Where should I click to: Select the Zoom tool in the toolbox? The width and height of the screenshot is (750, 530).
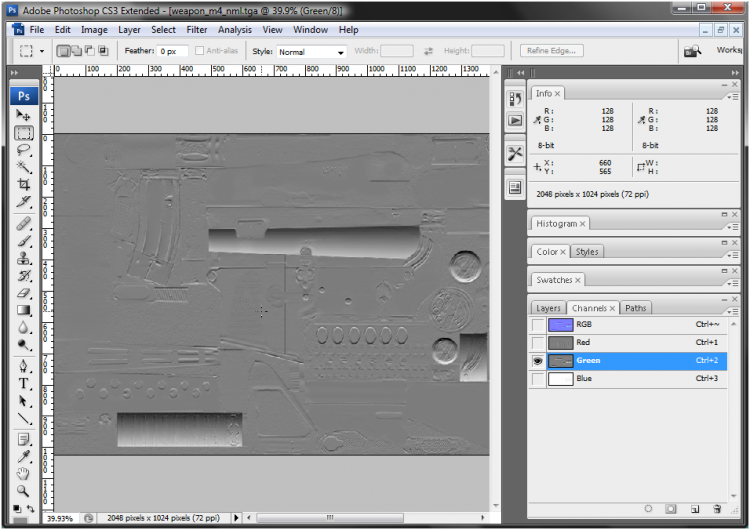(x=23, y=491)
